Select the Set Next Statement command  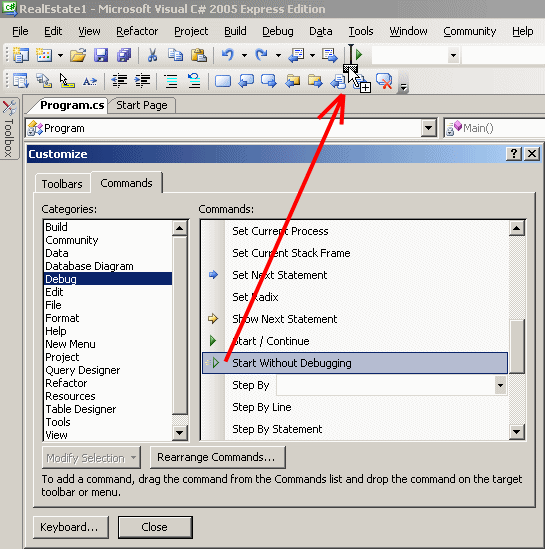point(355,275)
